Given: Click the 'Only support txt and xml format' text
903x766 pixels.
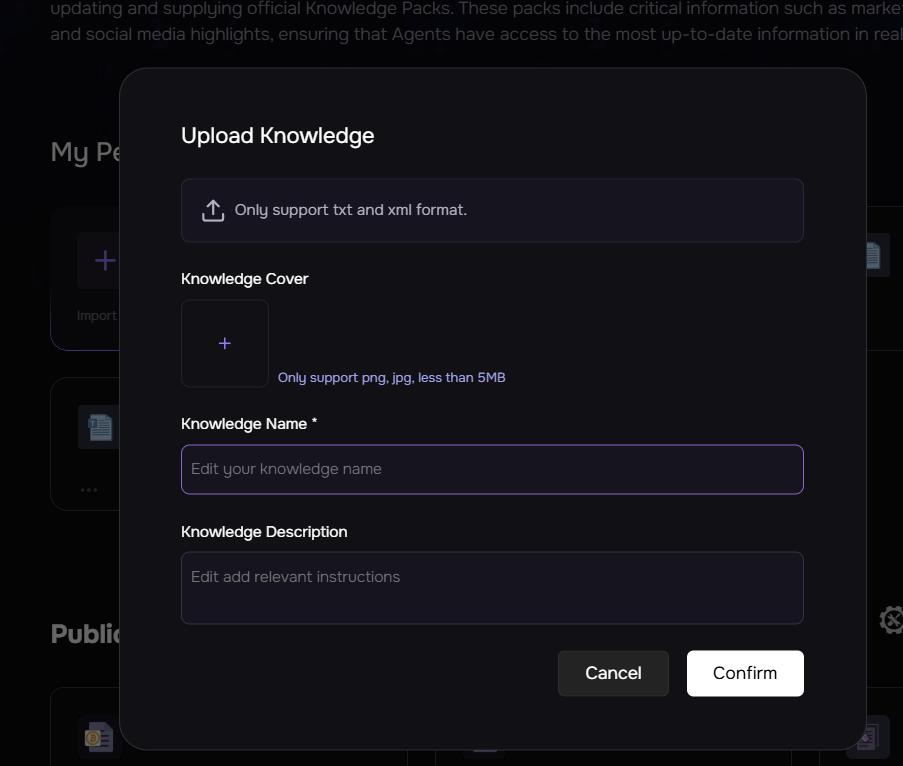Looking at the screenshot, I should [x=351, y=210].
